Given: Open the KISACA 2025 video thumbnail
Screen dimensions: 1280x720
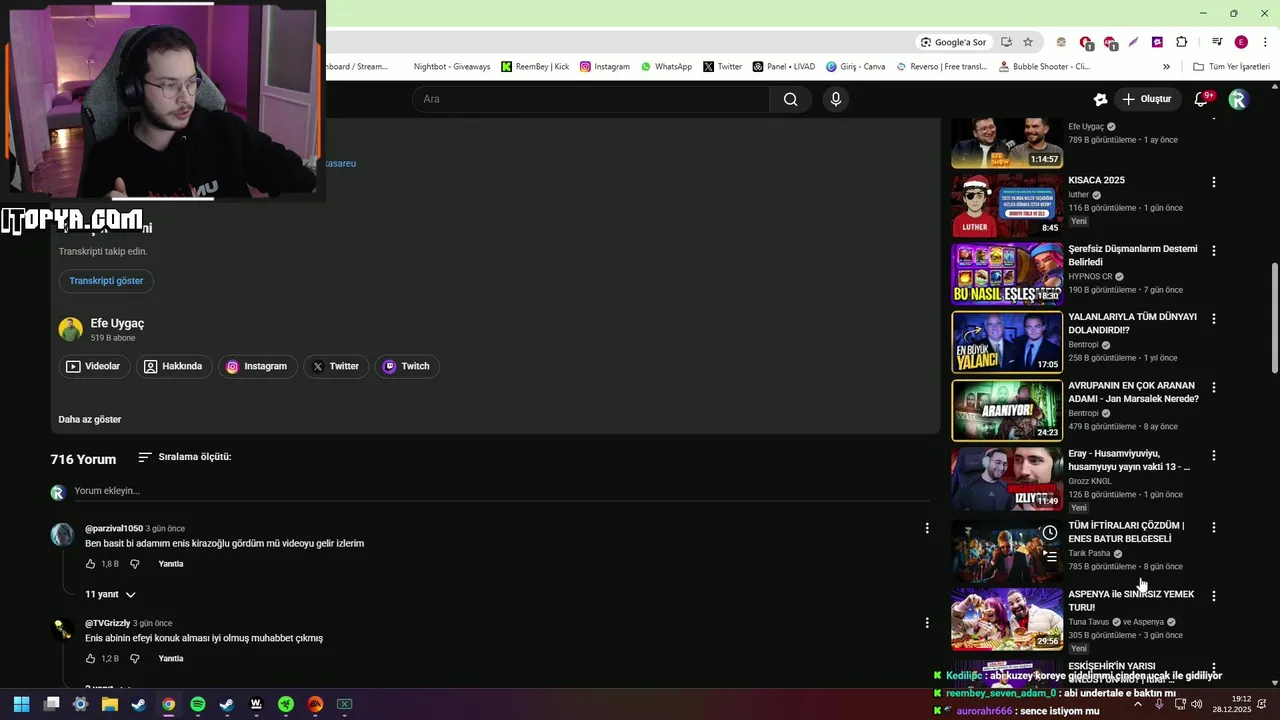Looking at the screenshot, I should pos(1007,205).
